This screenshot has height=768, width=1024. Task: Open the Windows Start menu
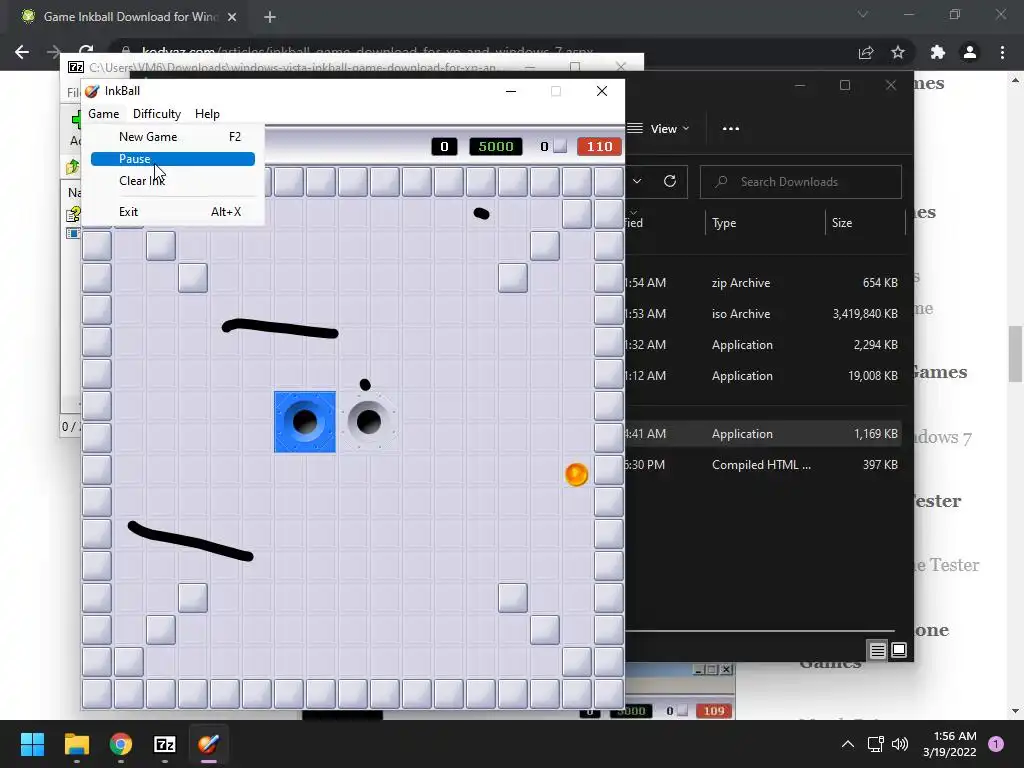(32, 744)
